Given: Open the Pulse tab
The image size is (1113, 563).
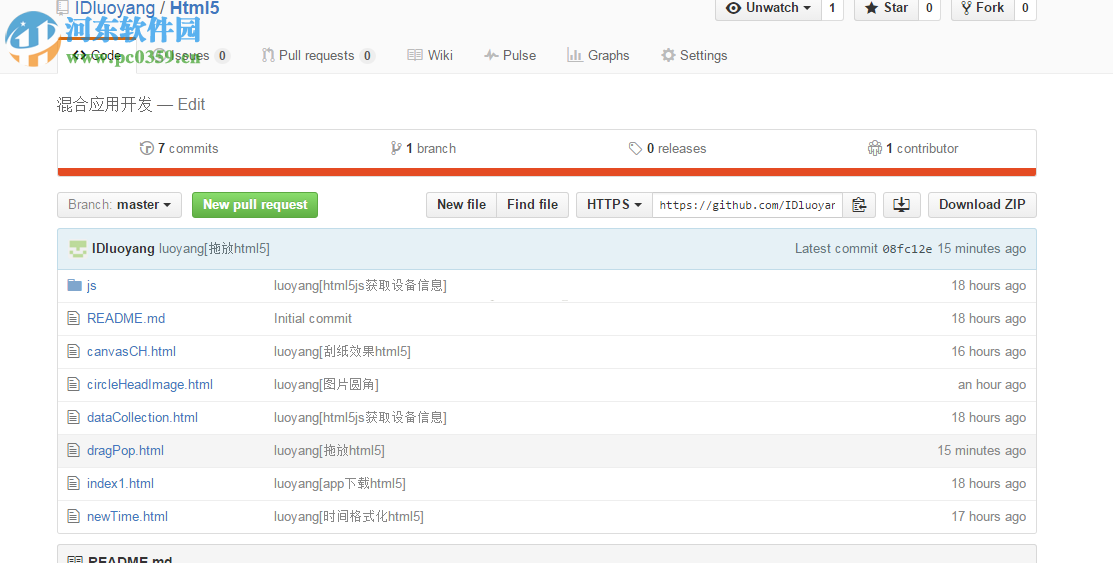Looking at the screenshot, I should pyautogui.click(x=510, y=55).
